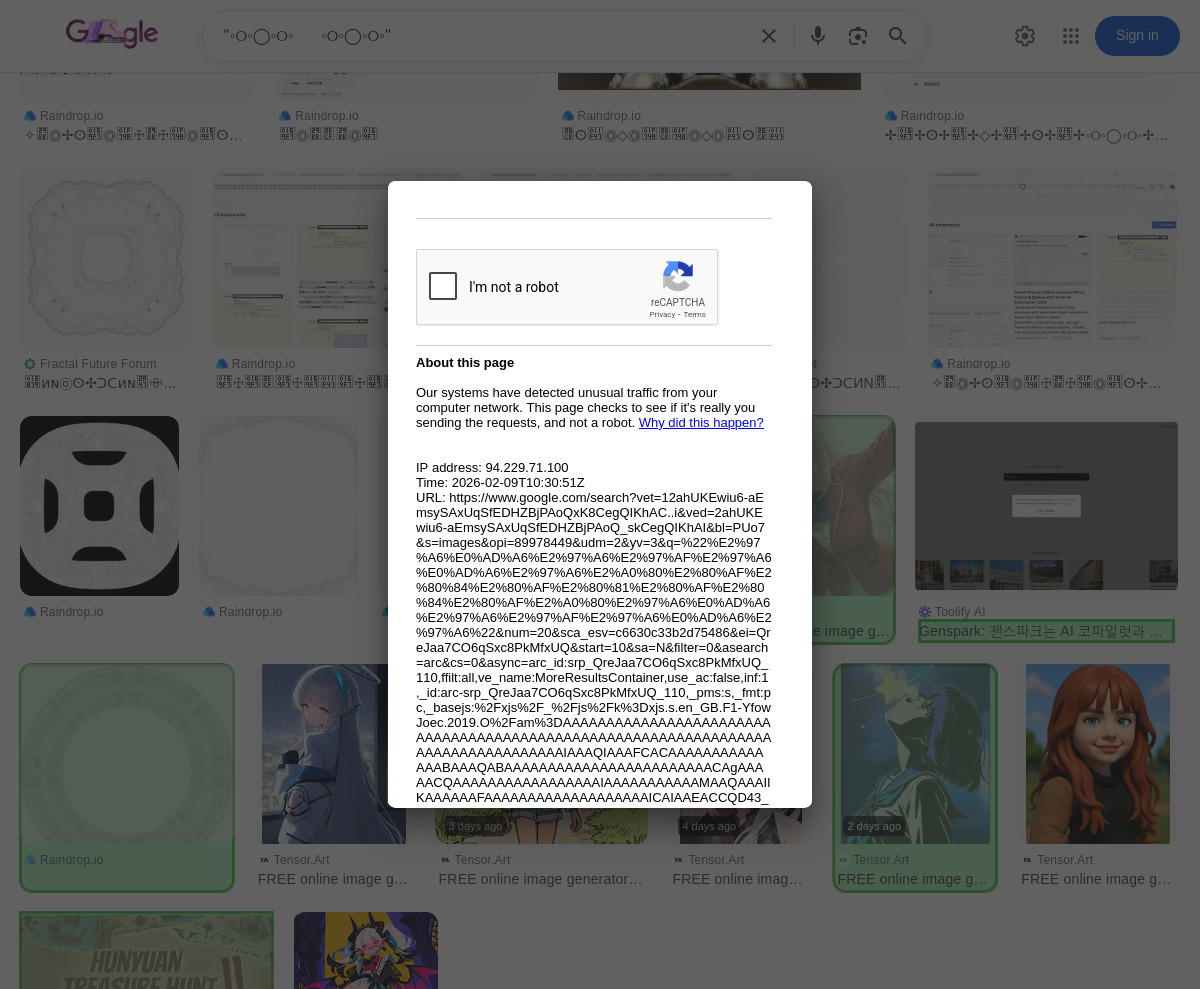Click inside the Google search field
The height and width of the screenshot is (989, 1200).
480,37
